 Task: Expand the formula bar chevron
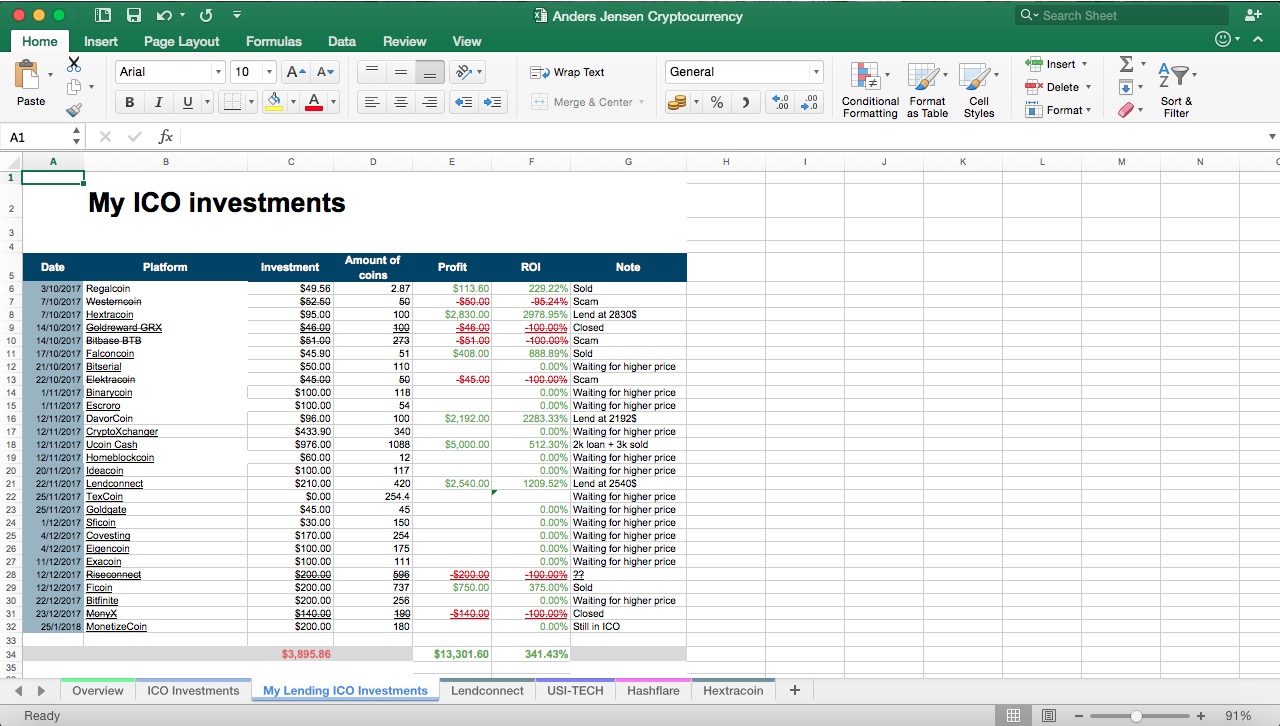click(1272, 137)
